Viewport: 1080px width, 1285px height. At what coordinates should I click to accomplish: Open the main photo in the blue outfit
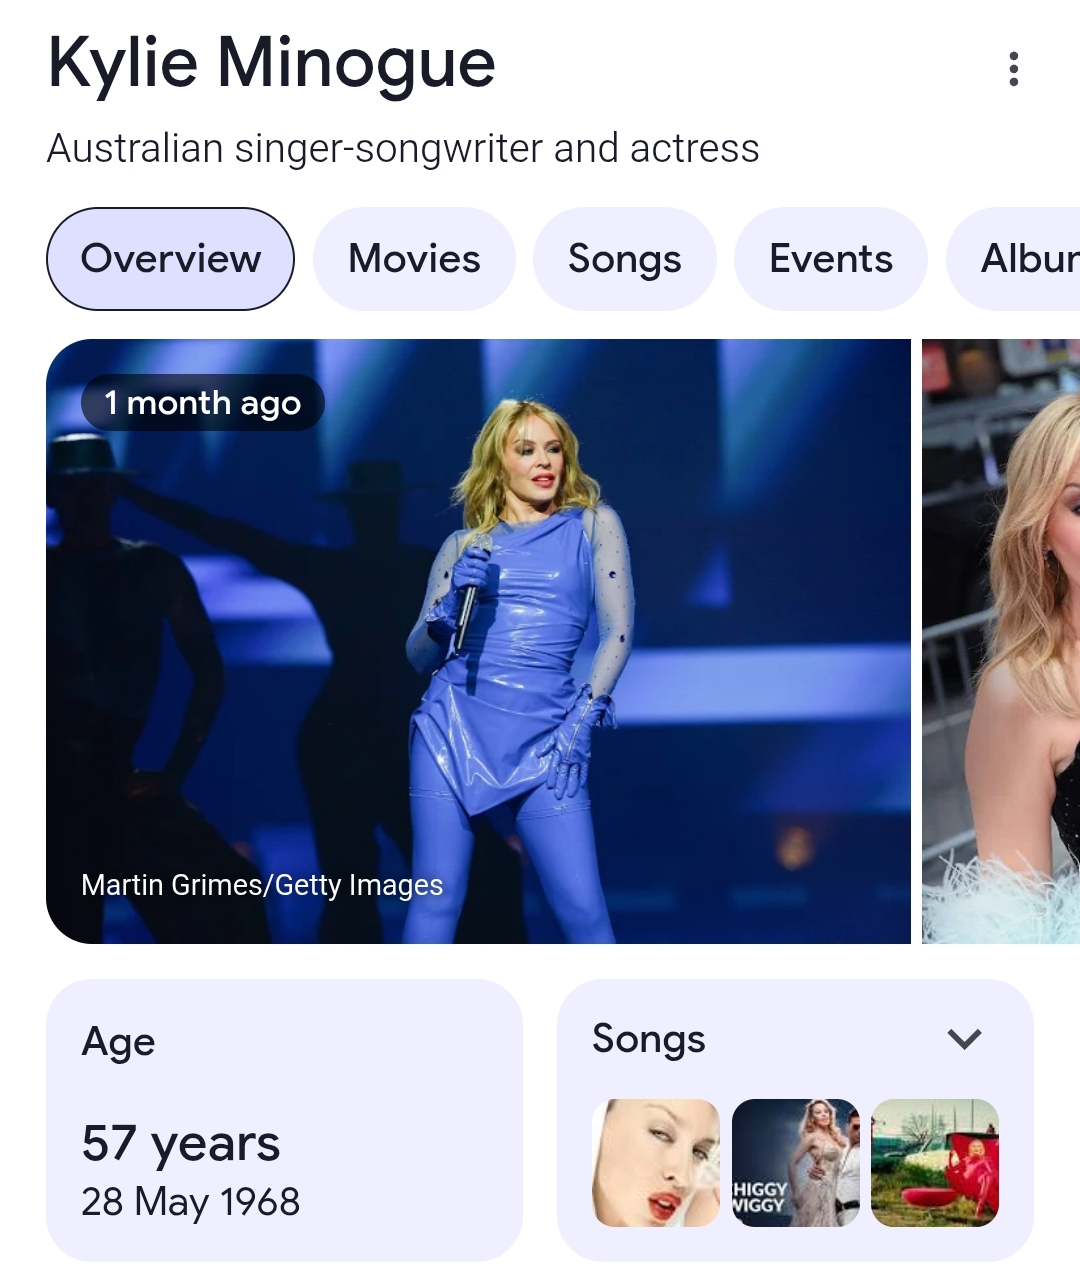pyautogui.click(x=478, y=641)
